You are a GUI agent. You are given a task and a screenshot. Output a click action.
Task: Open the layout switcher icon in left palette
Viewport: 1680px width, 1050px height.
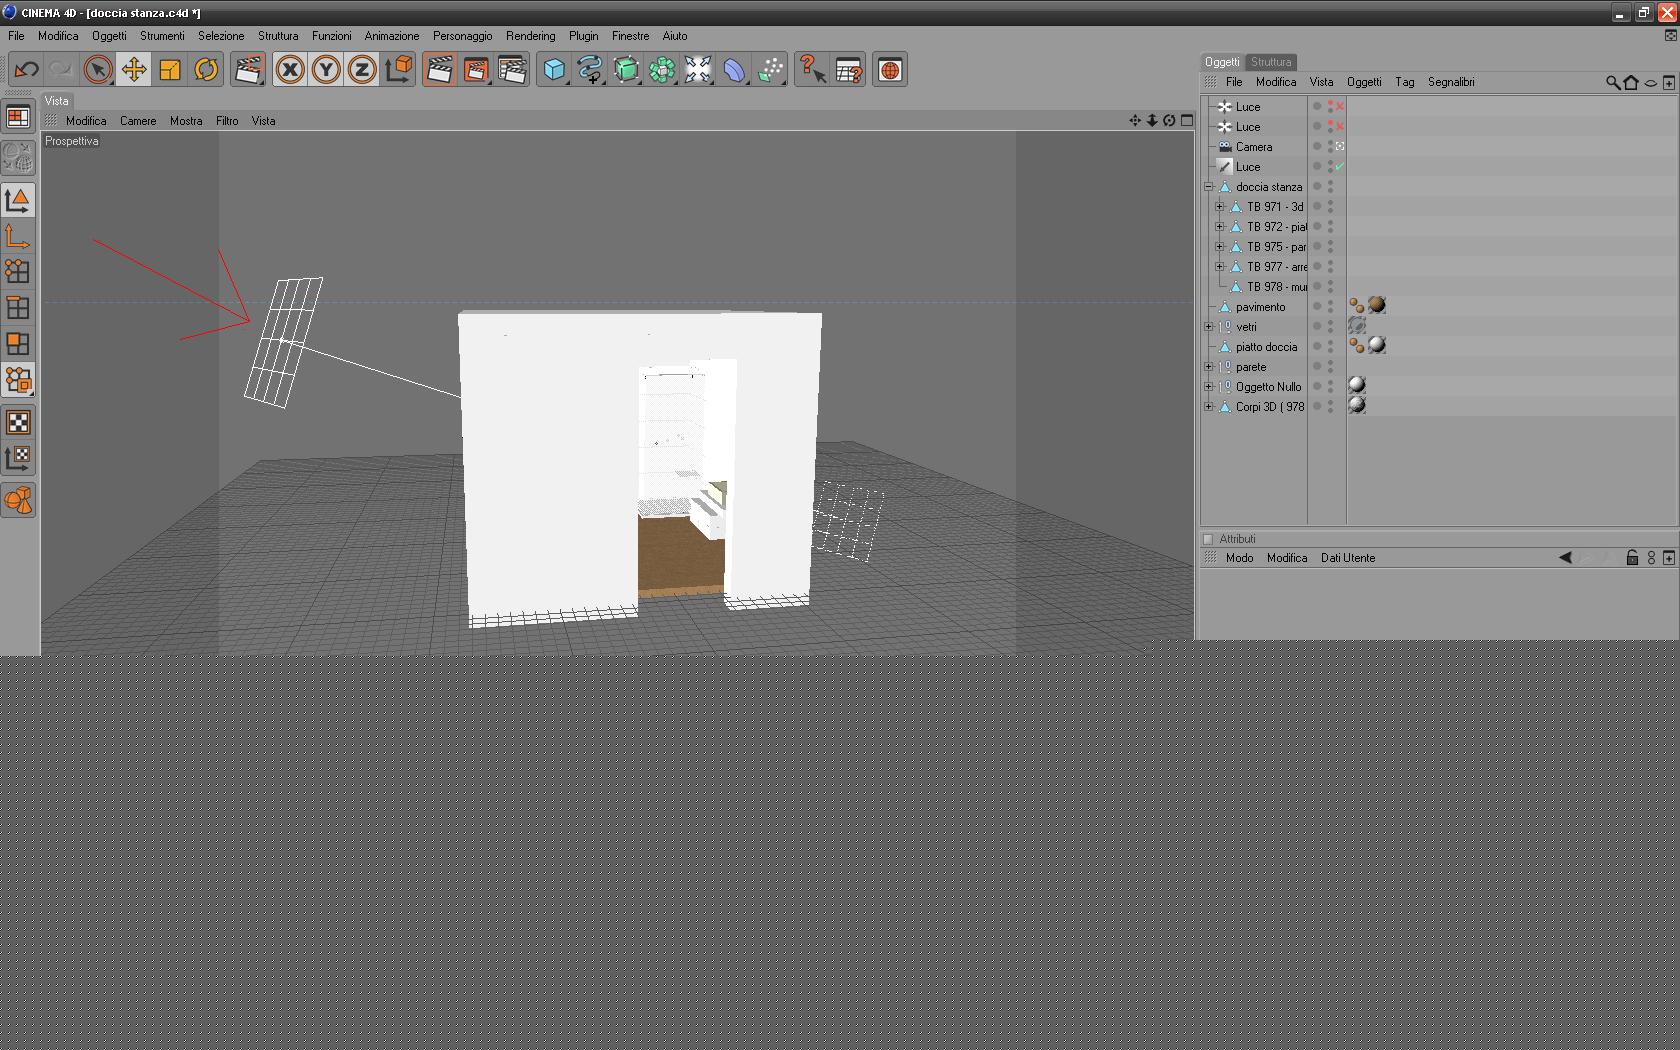(18, 118)
